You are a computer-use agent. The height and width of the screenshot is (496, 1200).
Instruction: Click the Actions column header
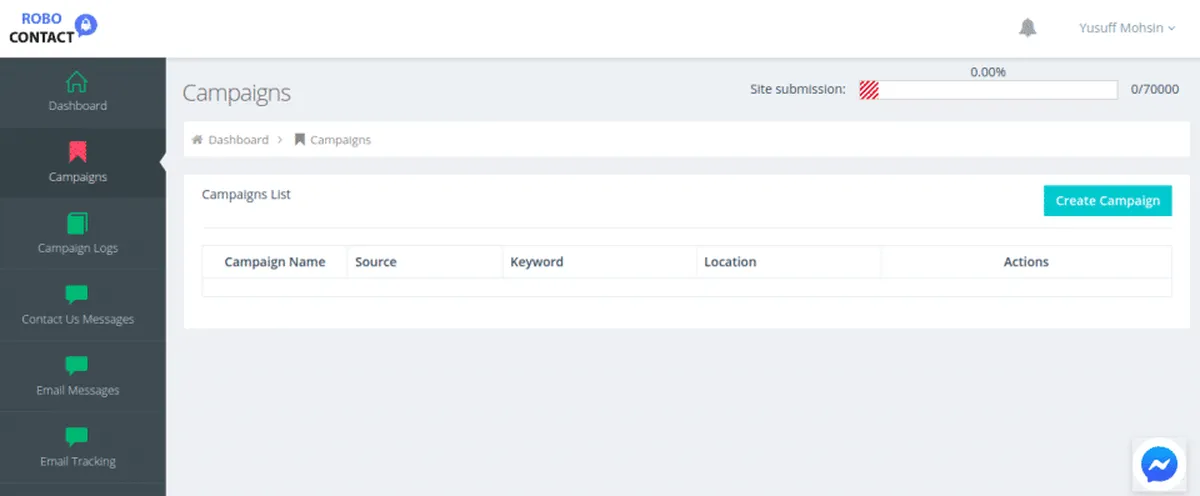click(x=1026, y=262)
